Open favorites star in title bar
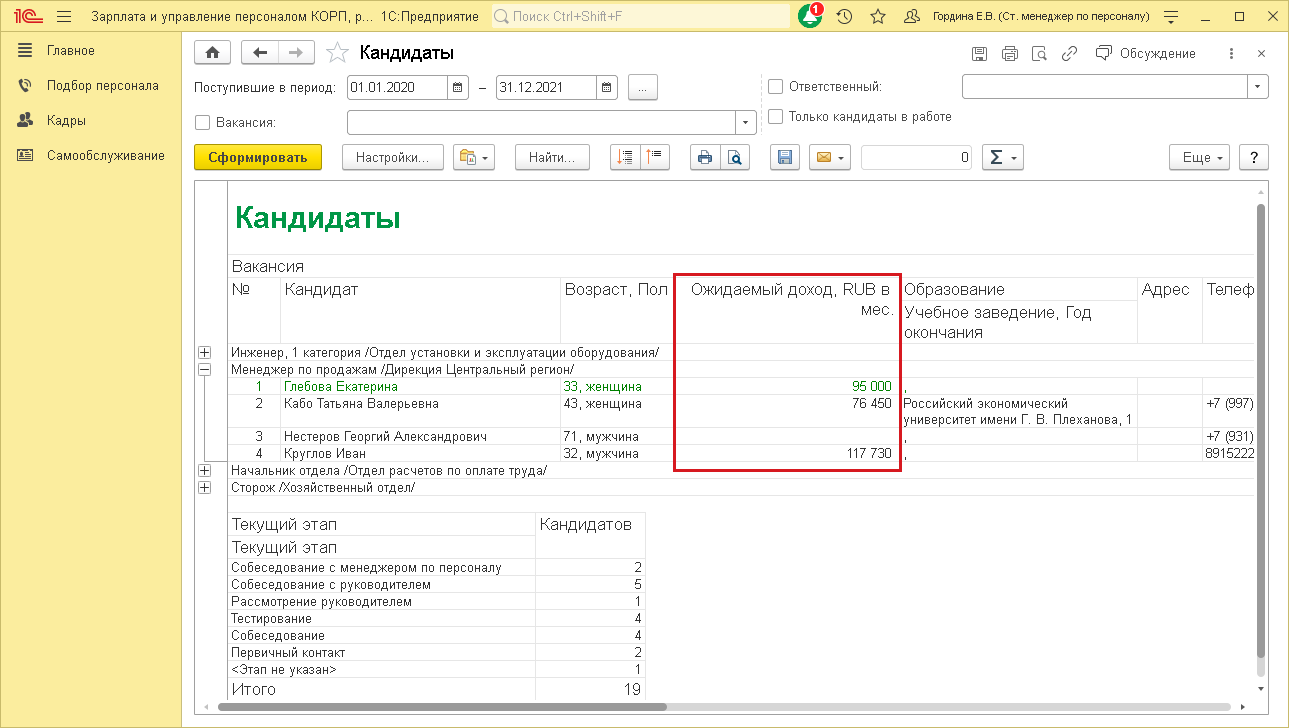 coord(878,17)
